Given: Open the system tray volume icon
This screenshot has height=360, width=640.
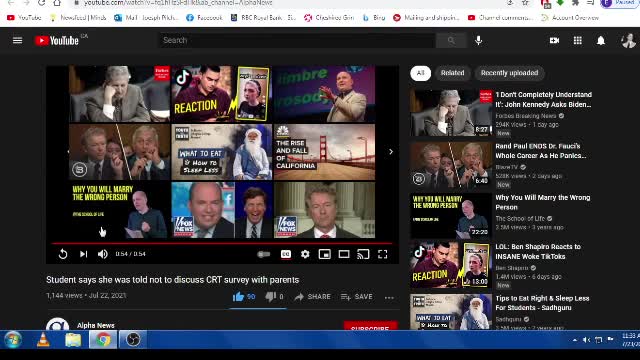Looking at the screenshot, I should 586,340.
